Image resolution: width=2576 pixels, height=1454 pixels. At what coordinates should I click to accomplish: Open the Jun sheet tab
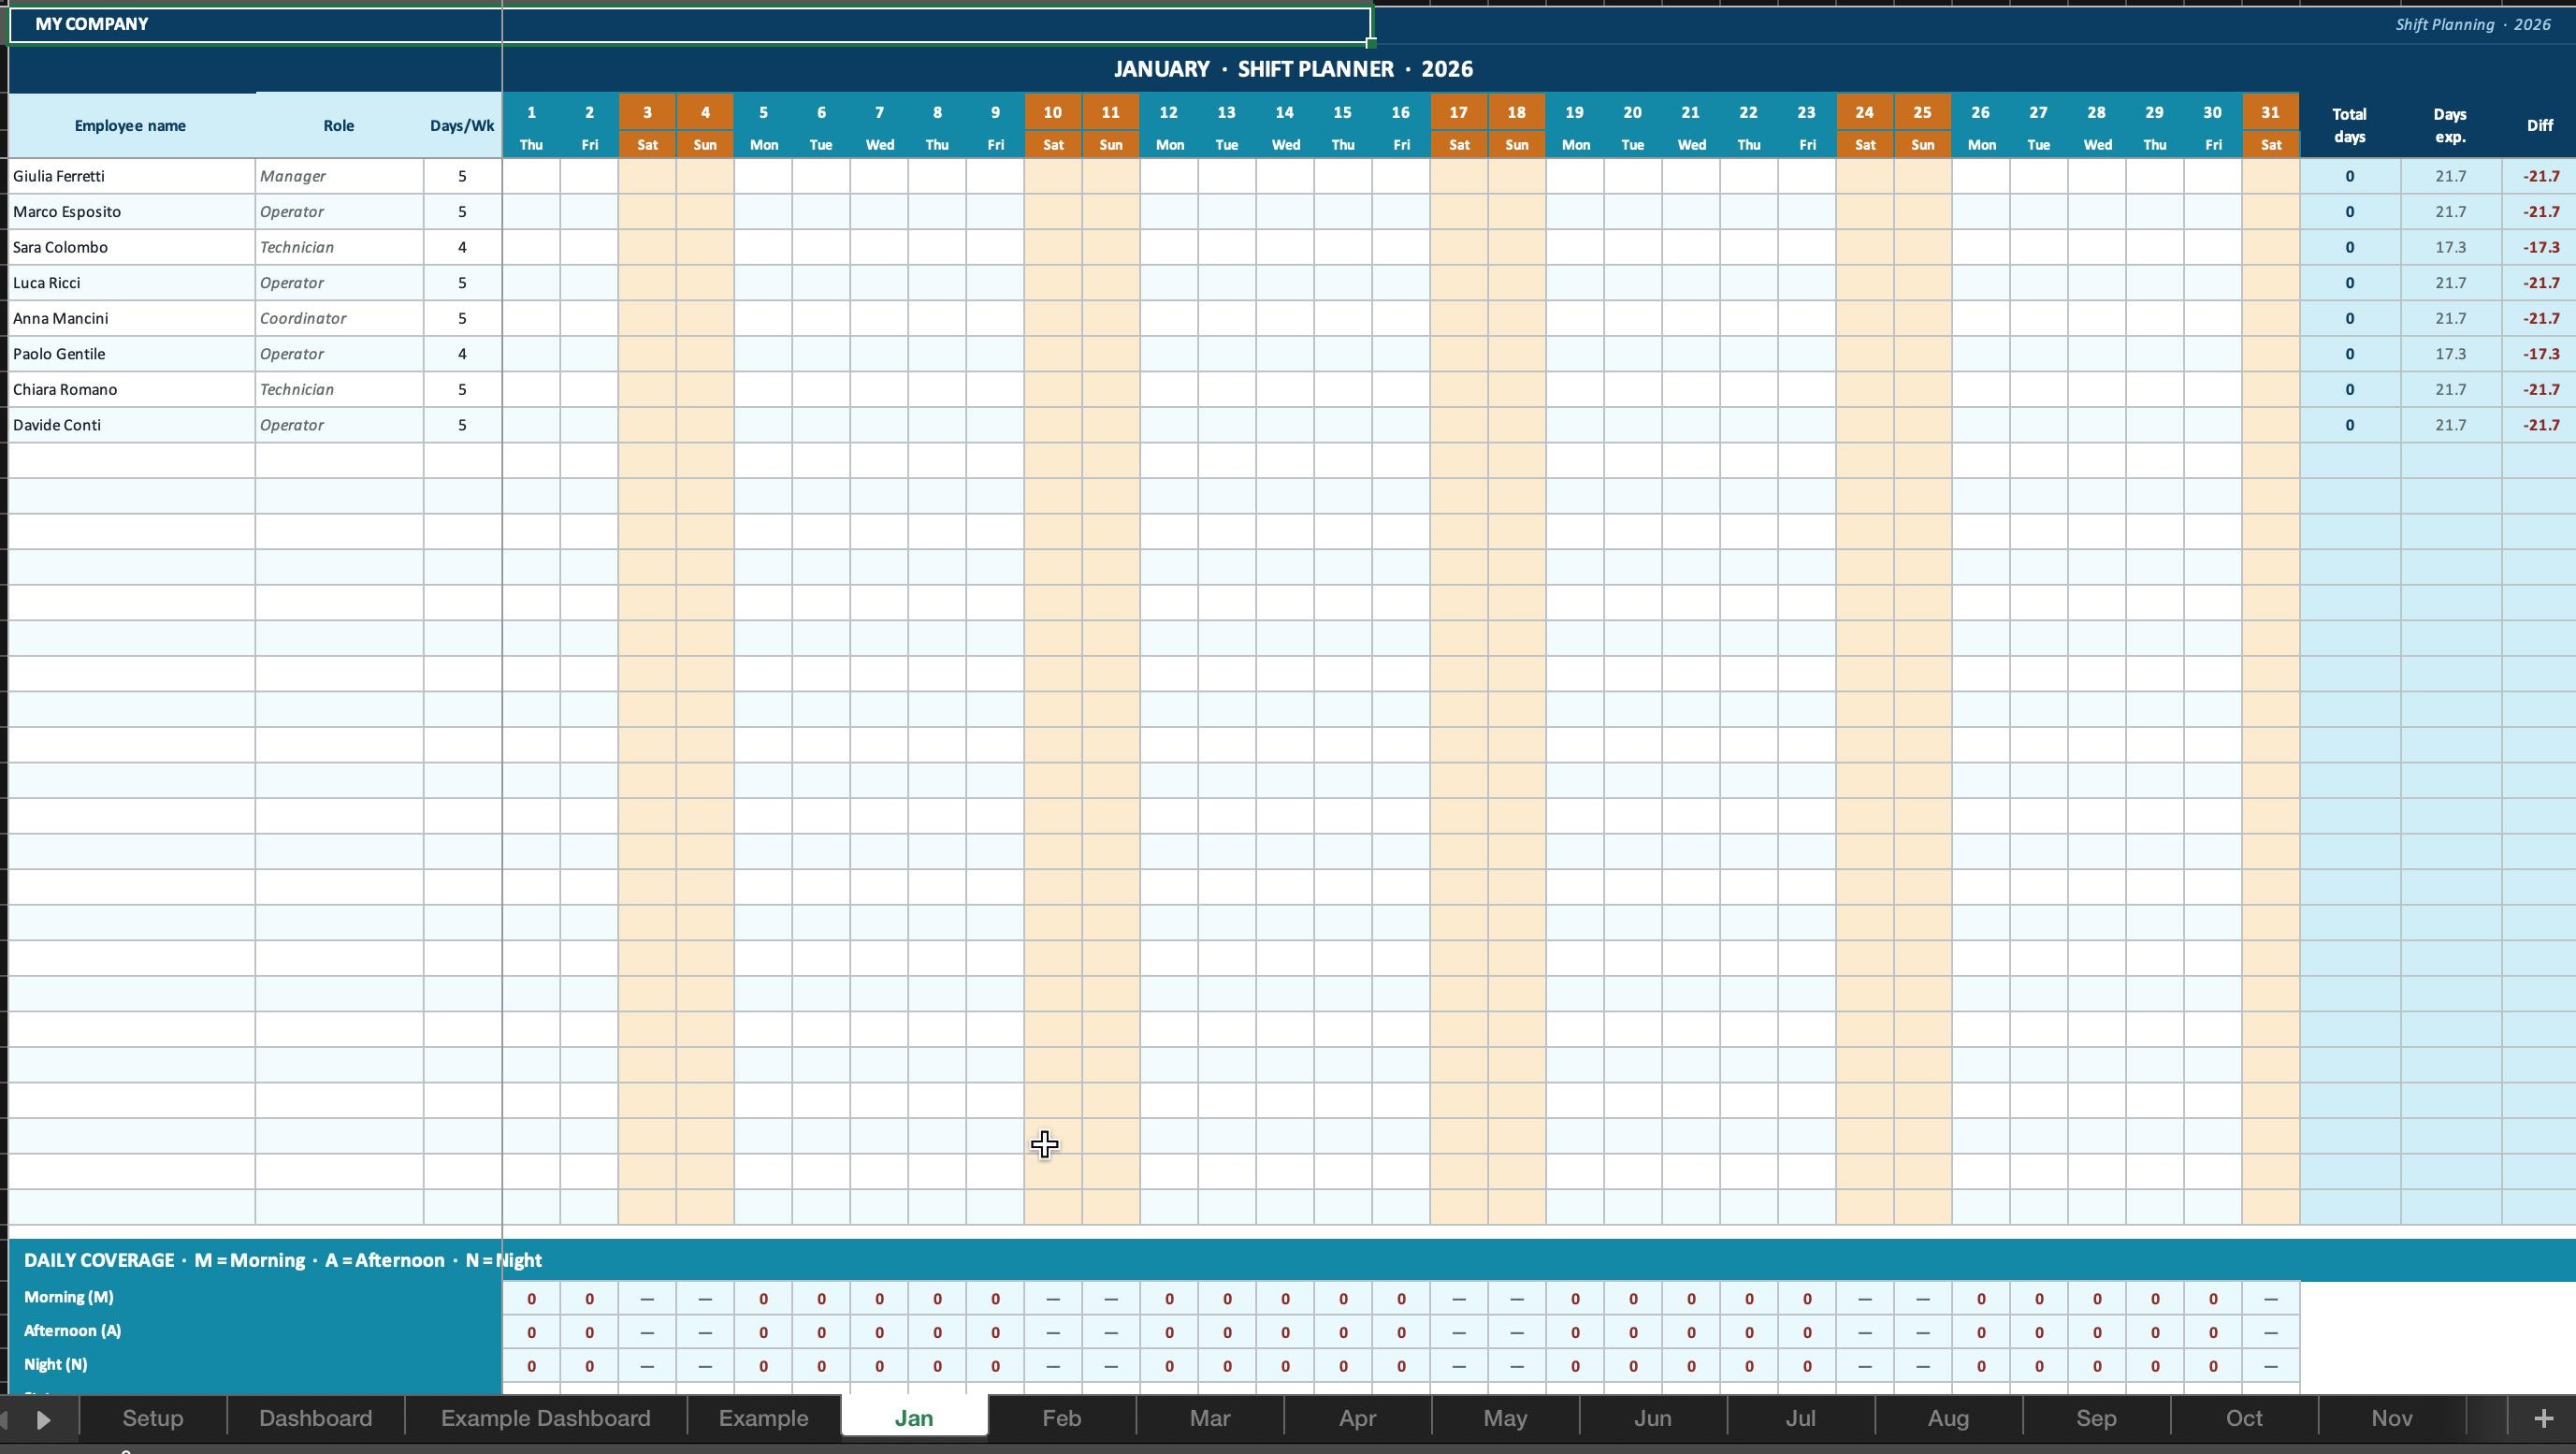1653,1418
